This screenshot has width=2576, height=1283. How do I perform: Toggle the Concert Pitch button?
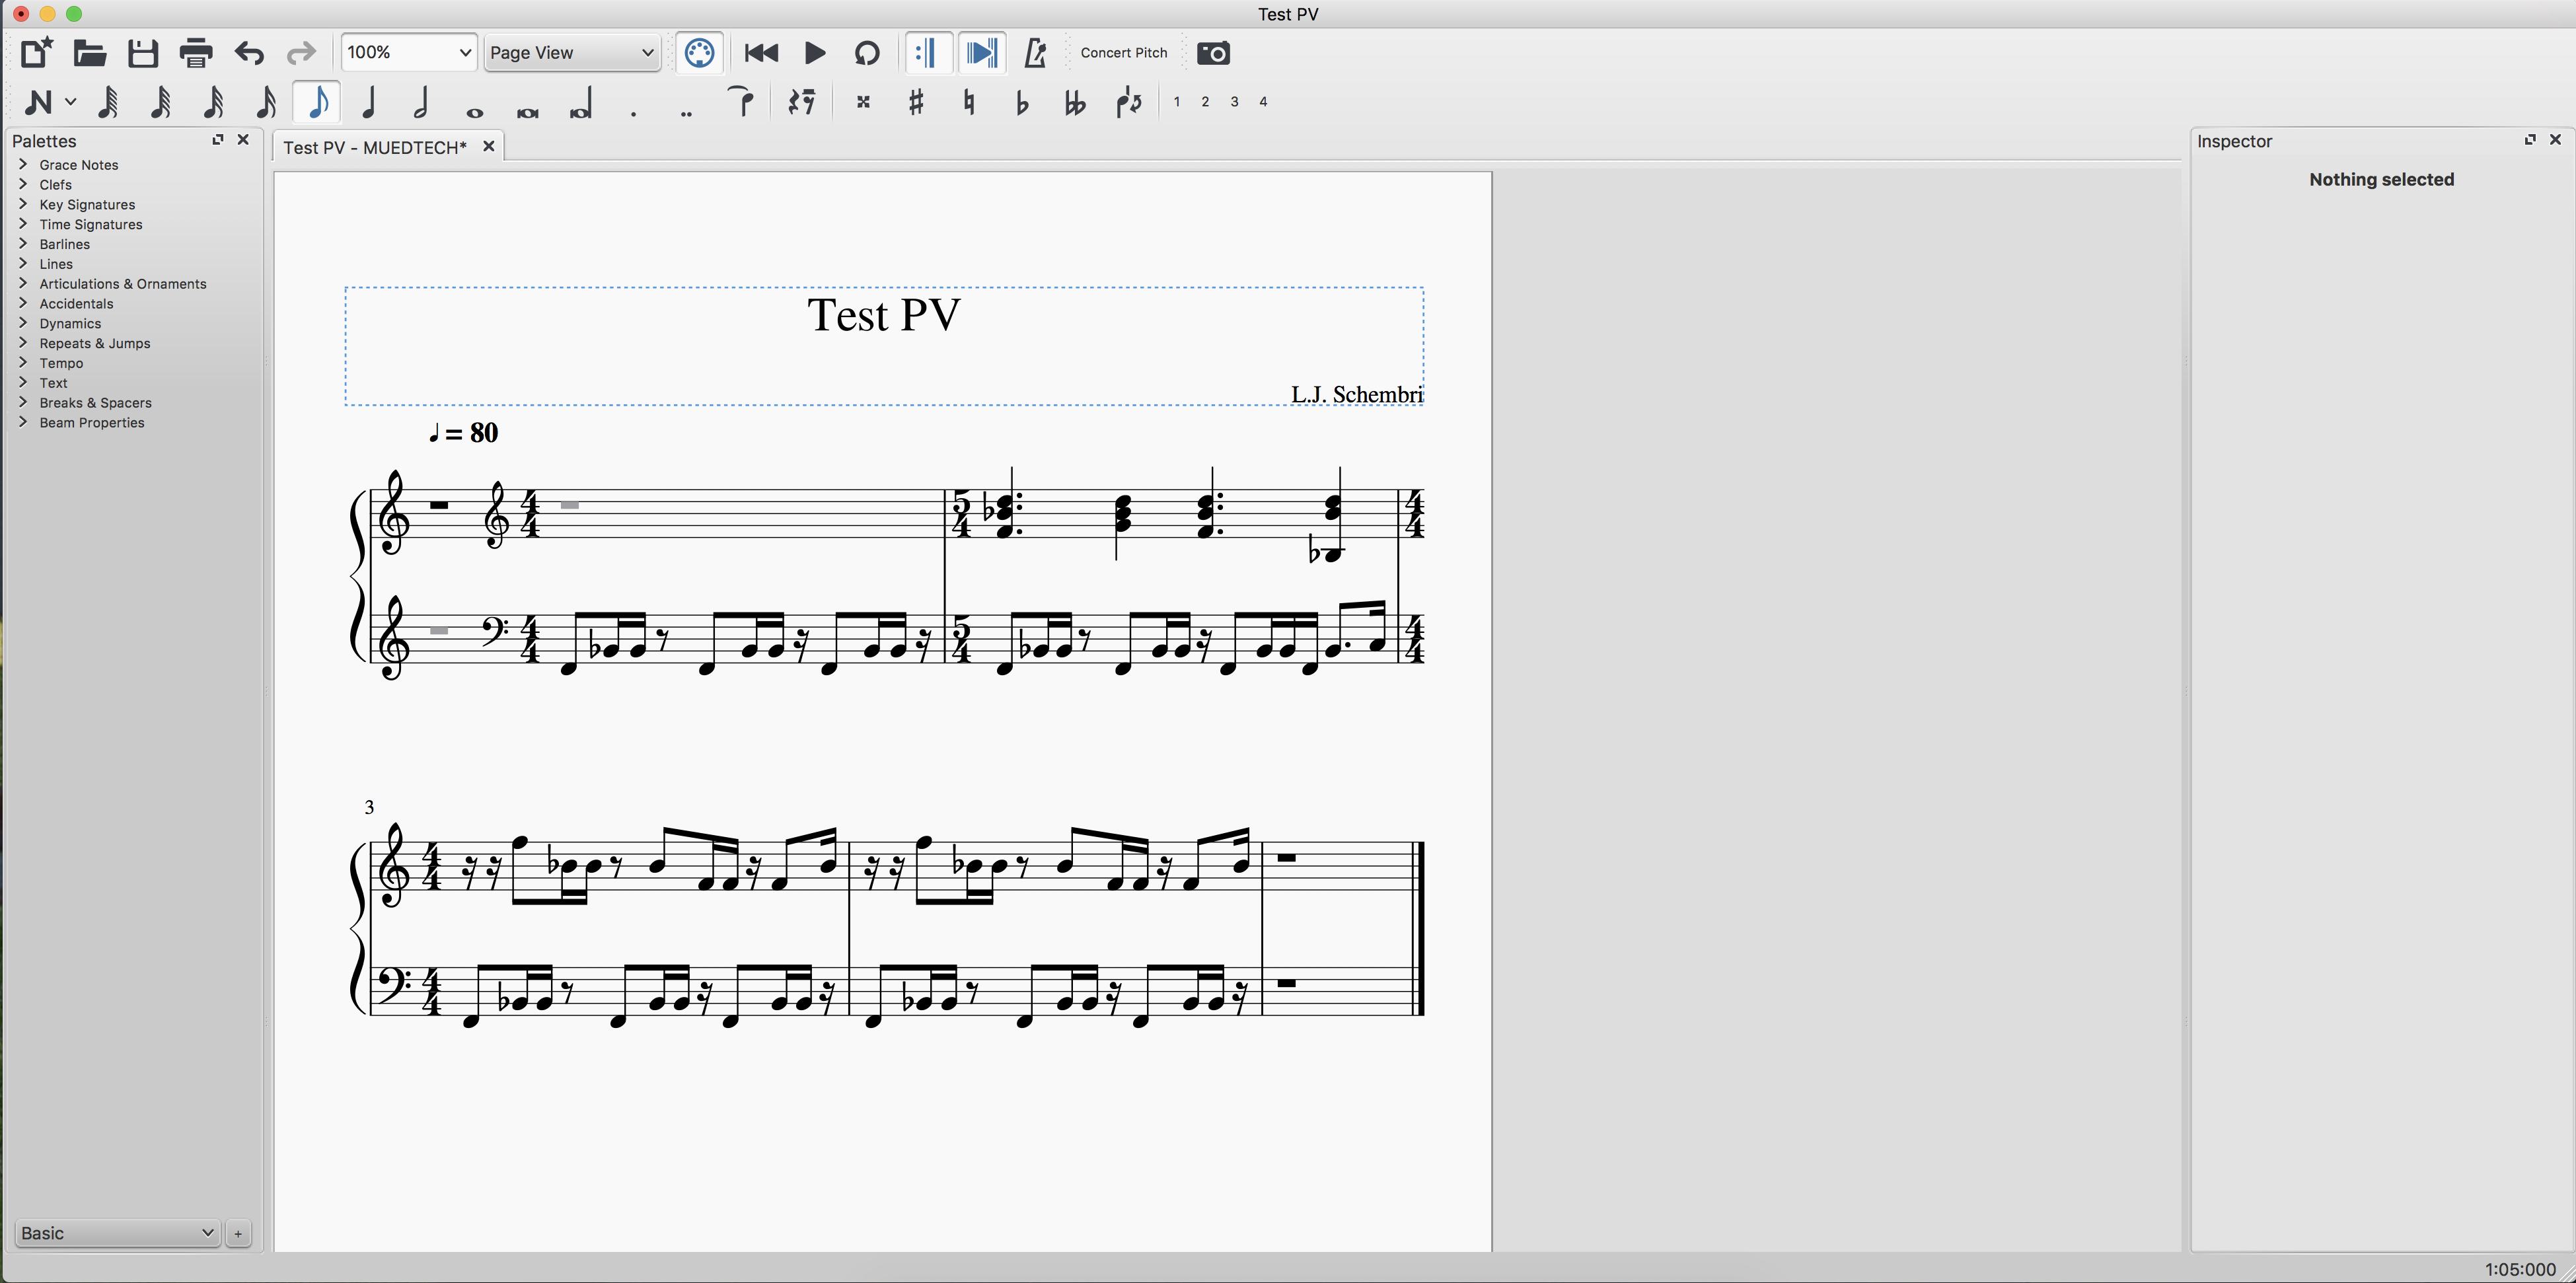click(x=1123, y=53)
